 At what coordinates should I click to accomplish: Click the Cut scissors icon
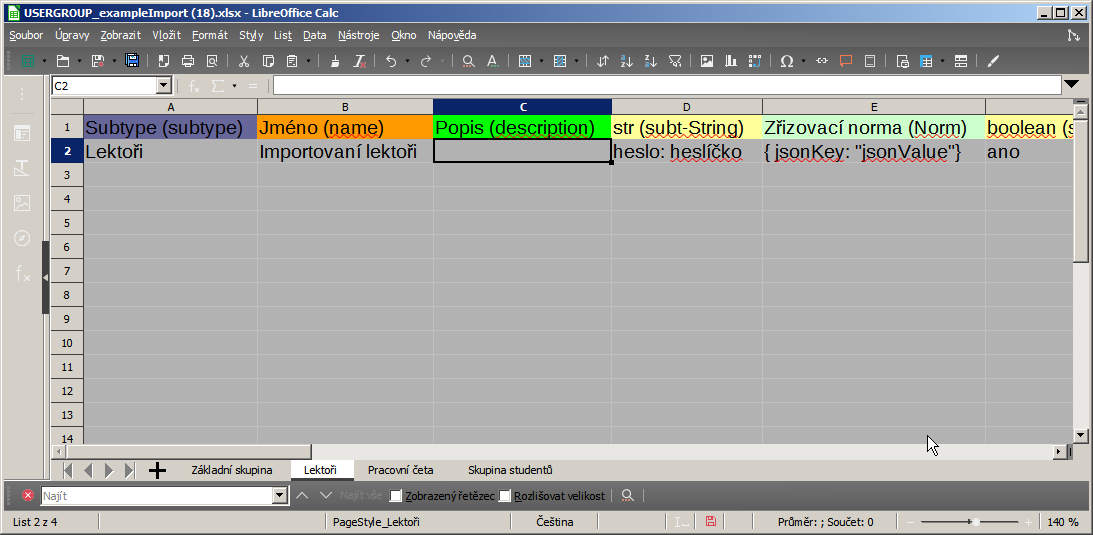point(243,61)
